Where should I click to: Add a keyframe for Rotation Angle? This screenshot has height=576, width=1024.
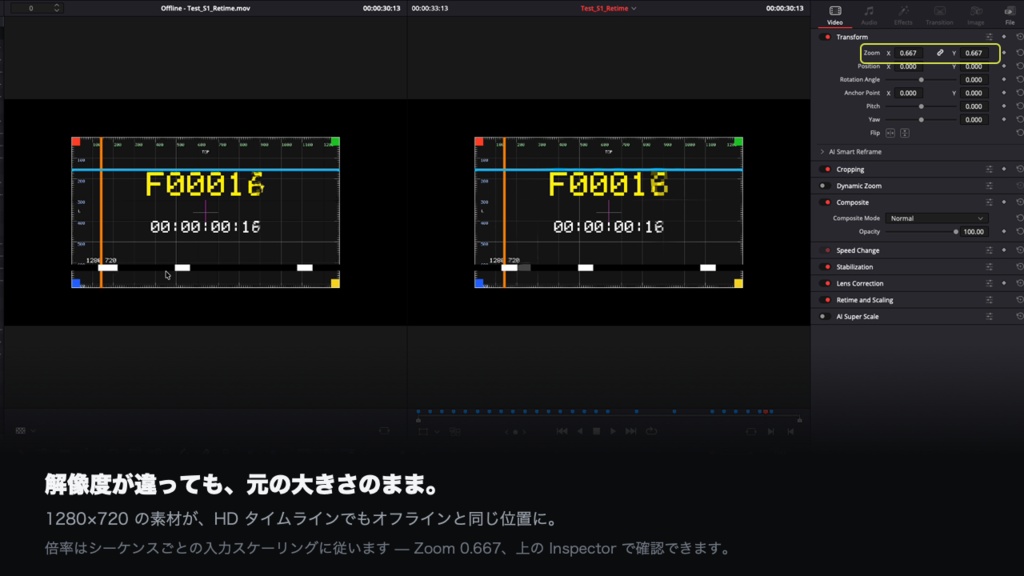(1004, 80)
